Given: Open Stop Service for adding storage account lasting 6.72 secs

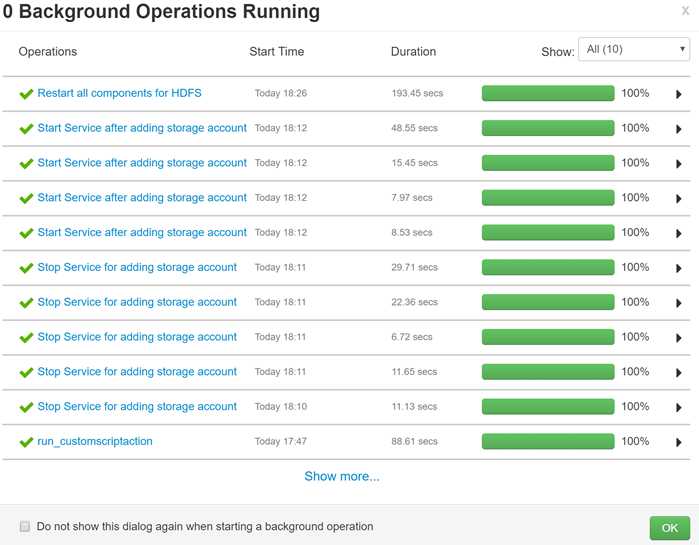Looking at the screenshot, I should coord(137,336).
